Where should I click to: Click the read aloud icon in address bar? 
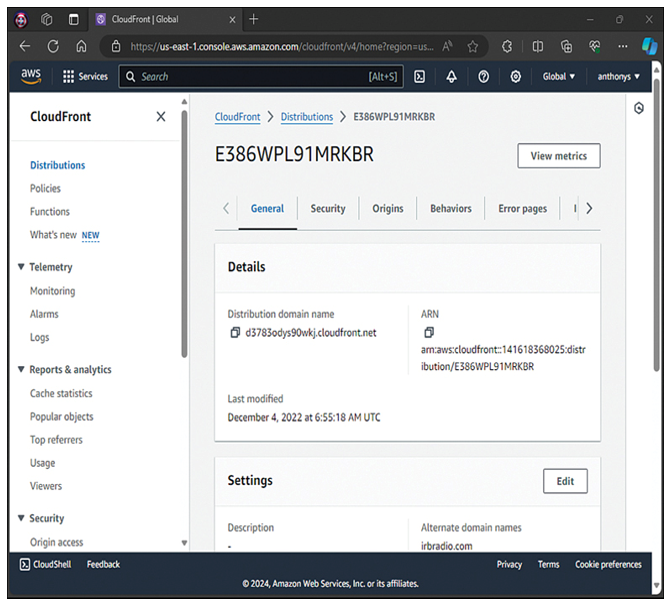[x=447, y=46]
